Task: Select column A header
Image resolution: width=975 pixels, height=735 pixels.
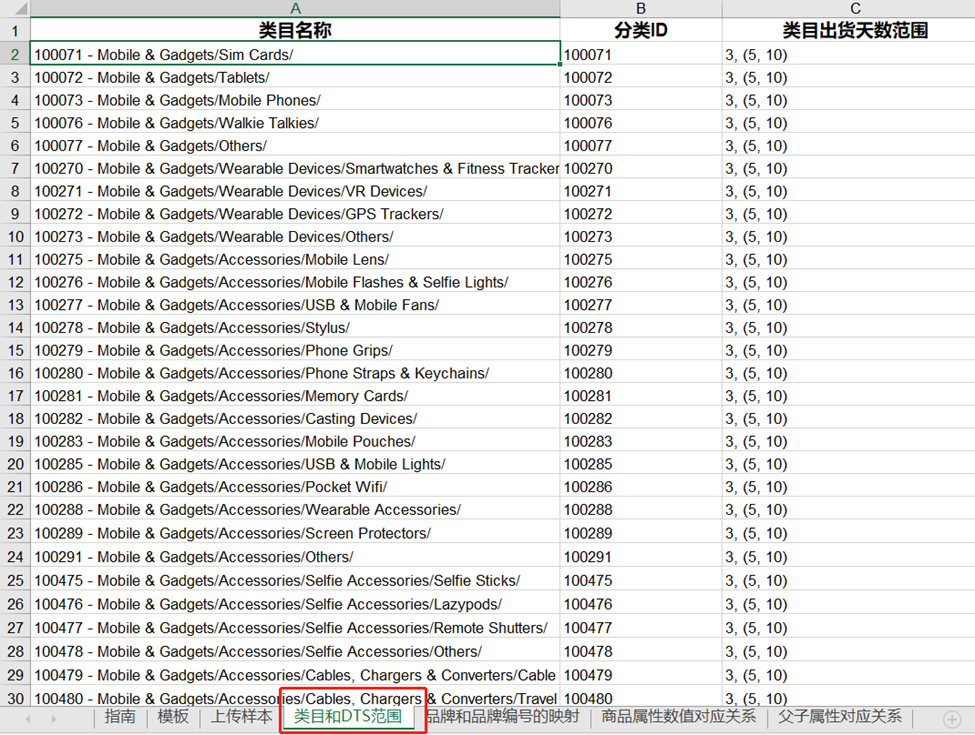Action: (x=295, y=8)
